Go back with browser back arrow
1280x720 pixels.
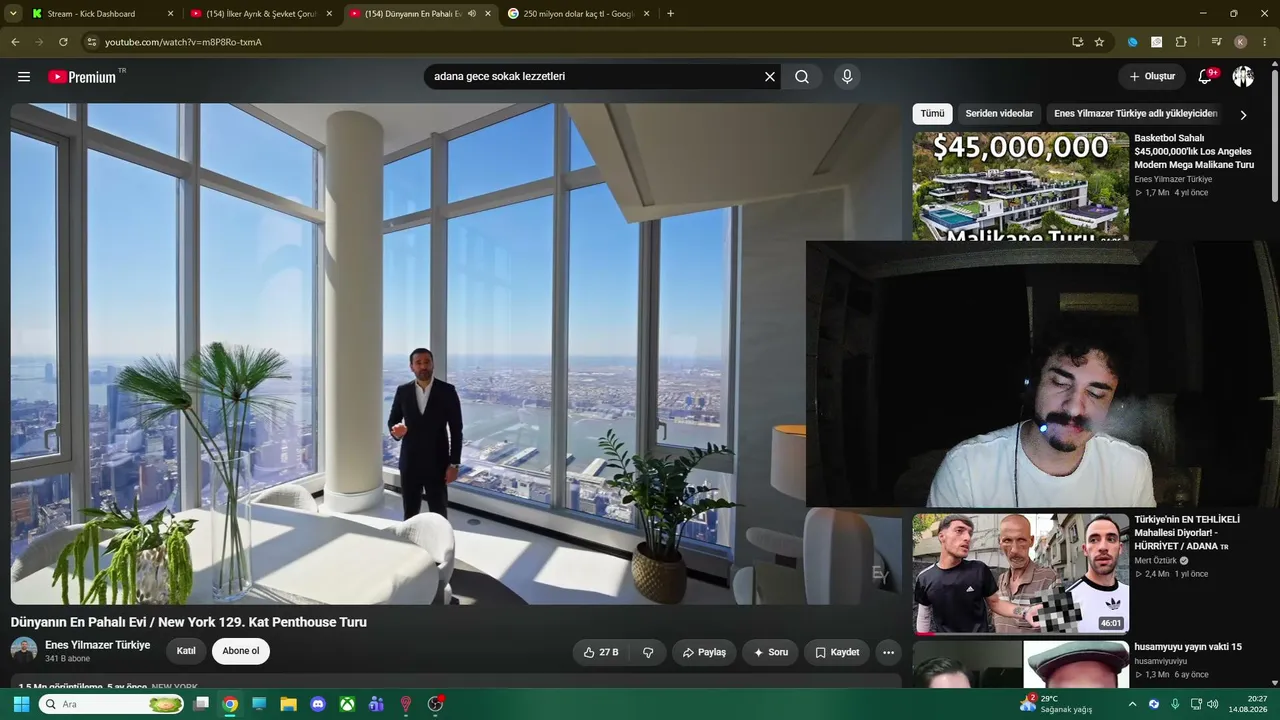15,42
